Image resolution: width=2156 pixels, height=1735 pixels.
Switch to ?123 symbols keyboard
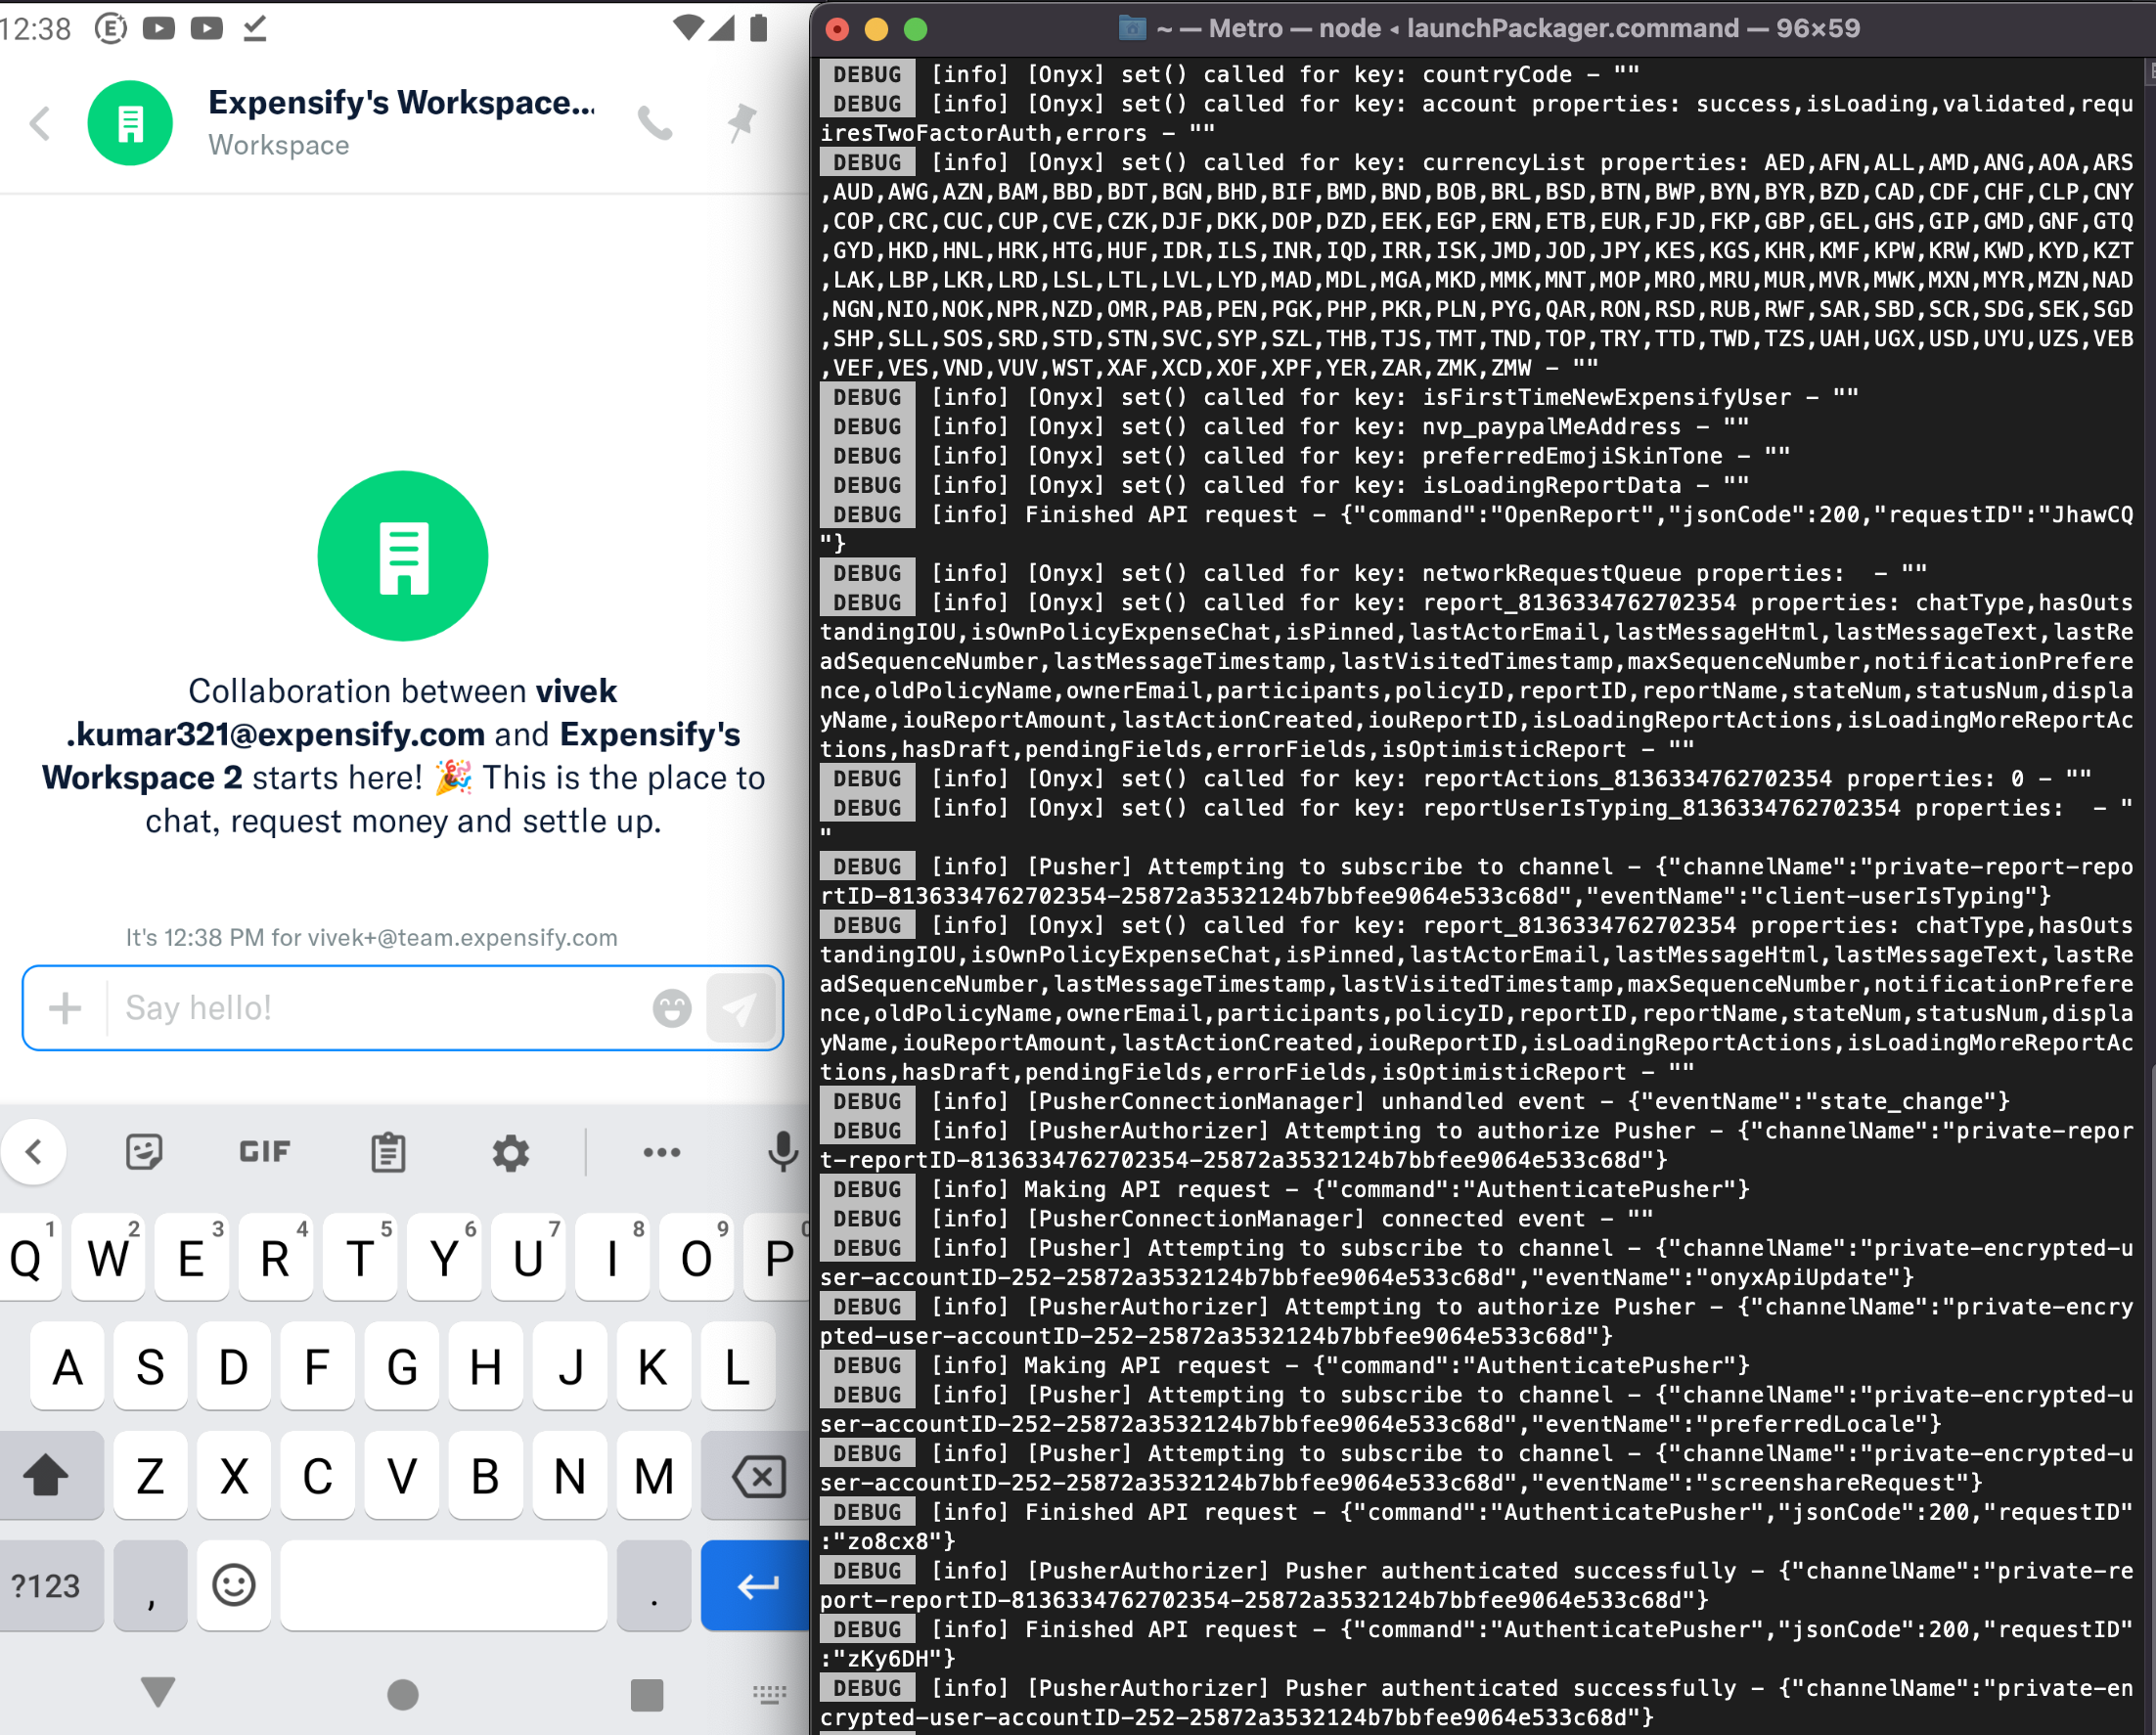coord(46,1586)
